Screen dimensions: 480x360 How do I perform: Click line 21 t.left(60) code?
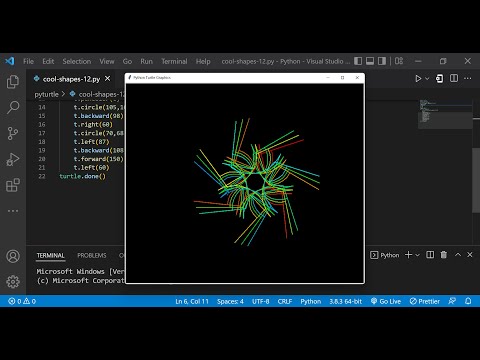tap(91, 167)
